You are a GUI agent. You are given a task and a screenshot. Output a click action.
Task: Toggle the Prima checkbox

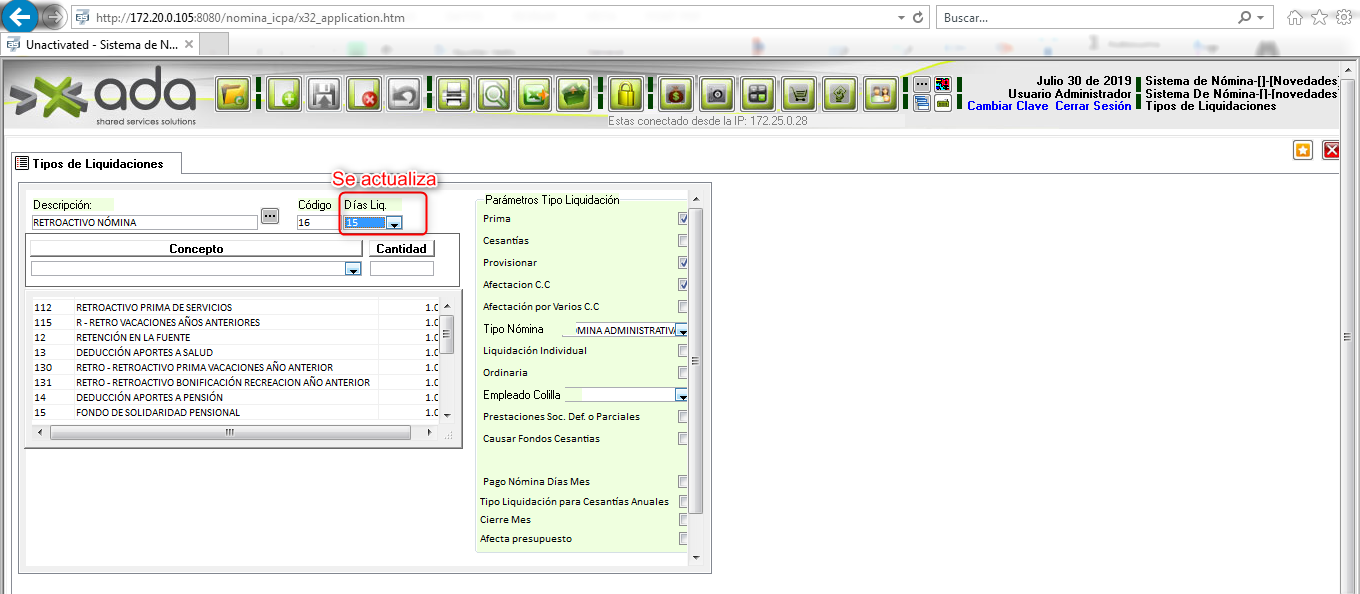point(683,219)
